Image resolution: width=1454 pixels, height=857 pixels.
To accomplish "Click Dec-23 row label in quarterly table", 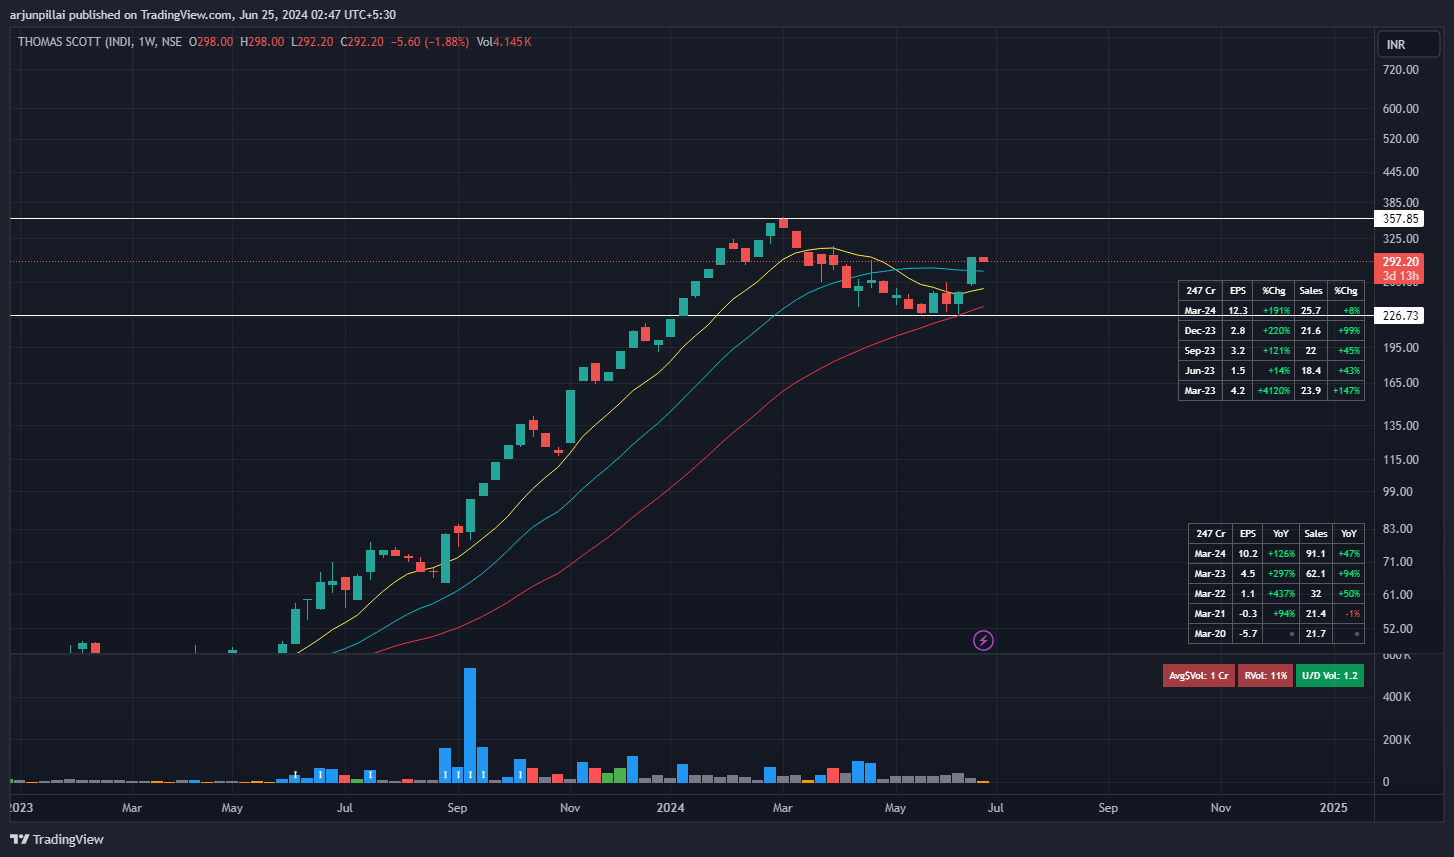I will [x=1201, y=330].
